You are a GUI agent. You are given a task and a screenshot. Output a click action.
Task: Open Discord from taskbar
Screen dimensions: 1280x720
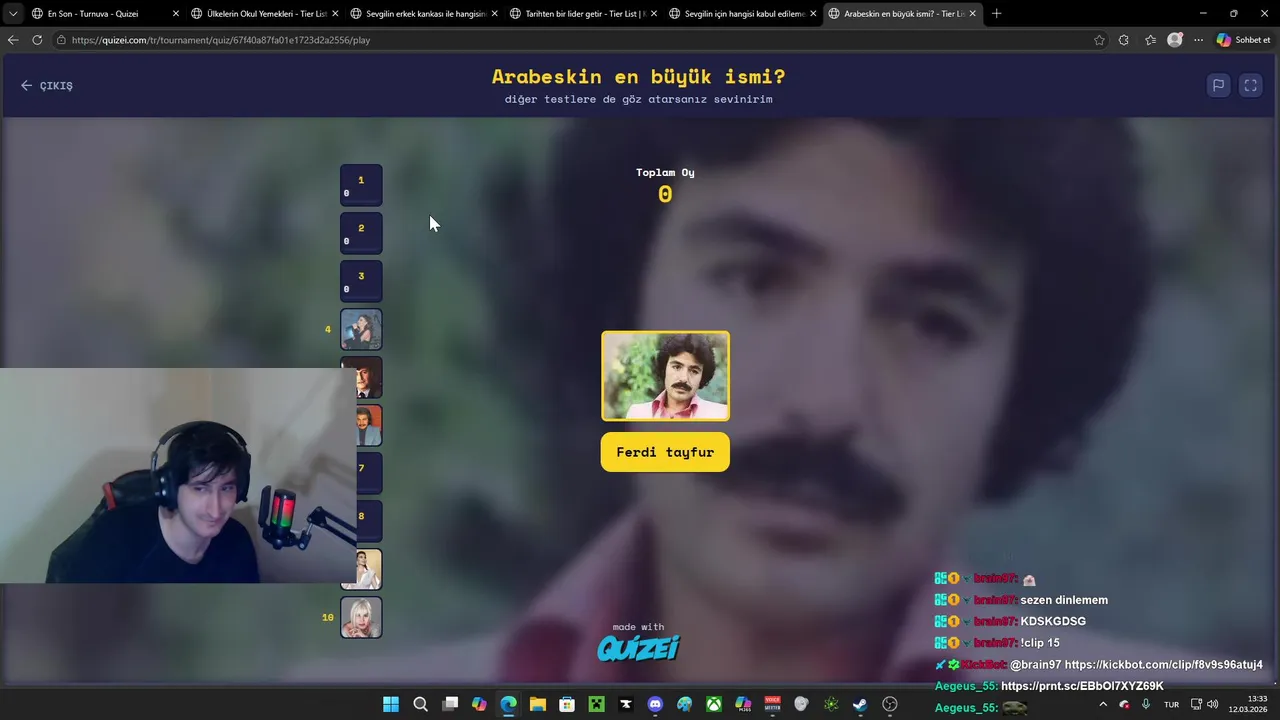tap(655, 704)
